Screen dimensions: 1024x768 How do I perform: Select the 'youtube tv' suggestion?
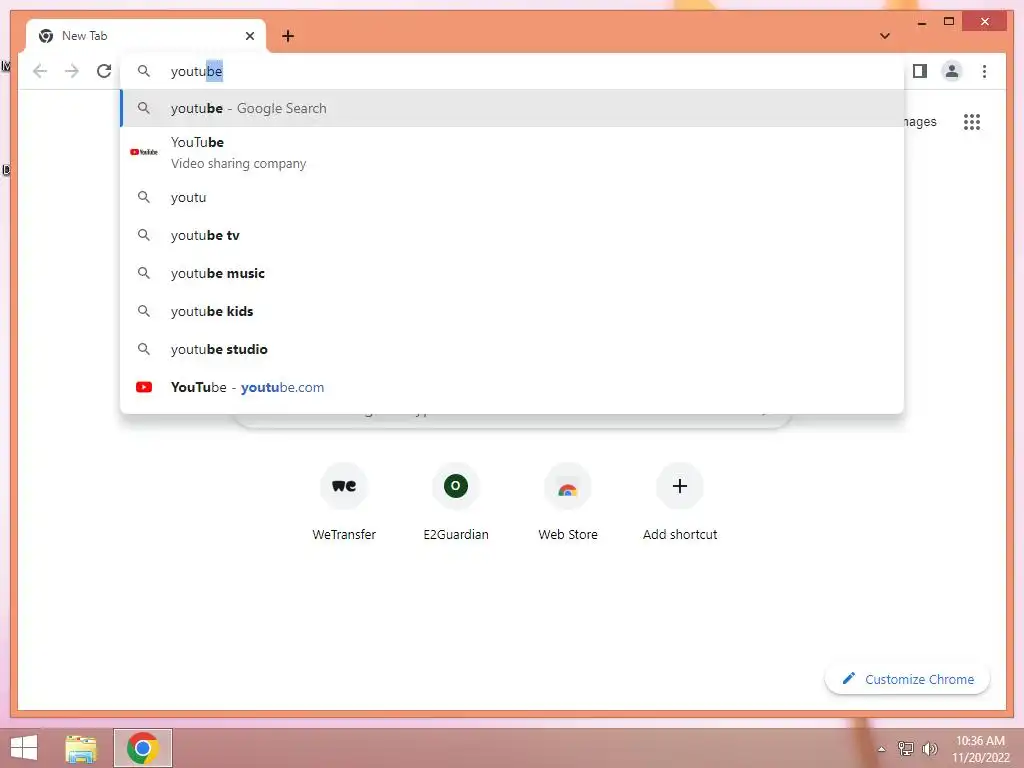click(x=513, y=235)
